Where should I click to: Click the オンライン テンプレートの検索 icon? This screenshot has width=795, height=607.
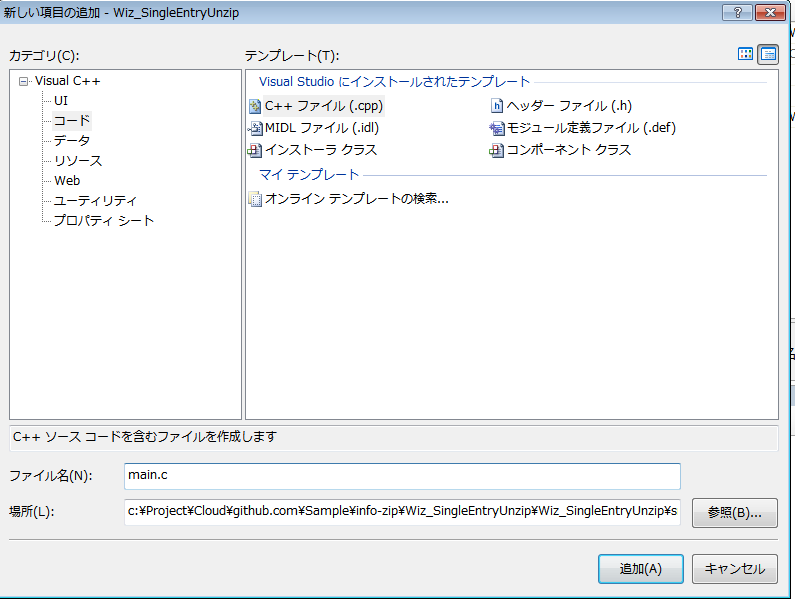click(x=255, y=199)
